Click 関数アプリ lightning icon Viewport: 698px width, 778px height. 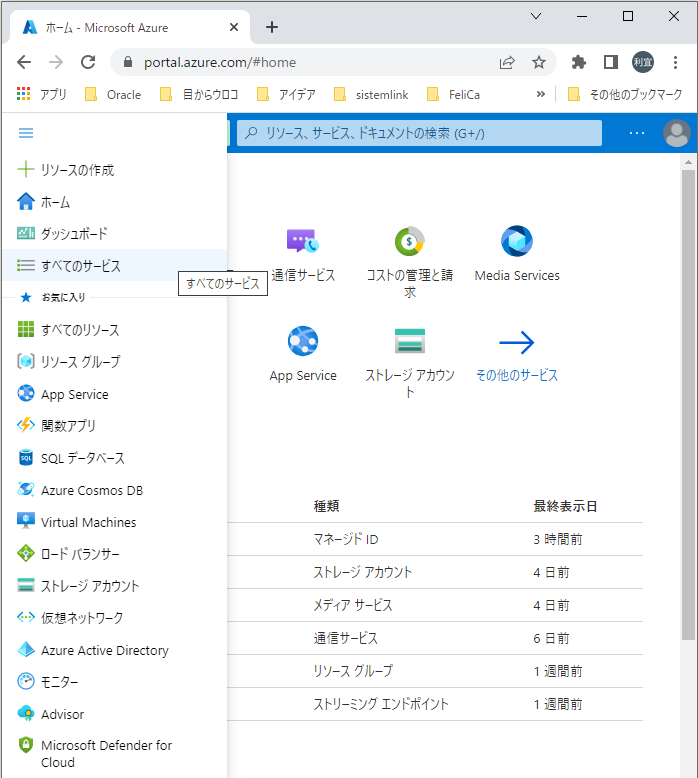point(26,425)
